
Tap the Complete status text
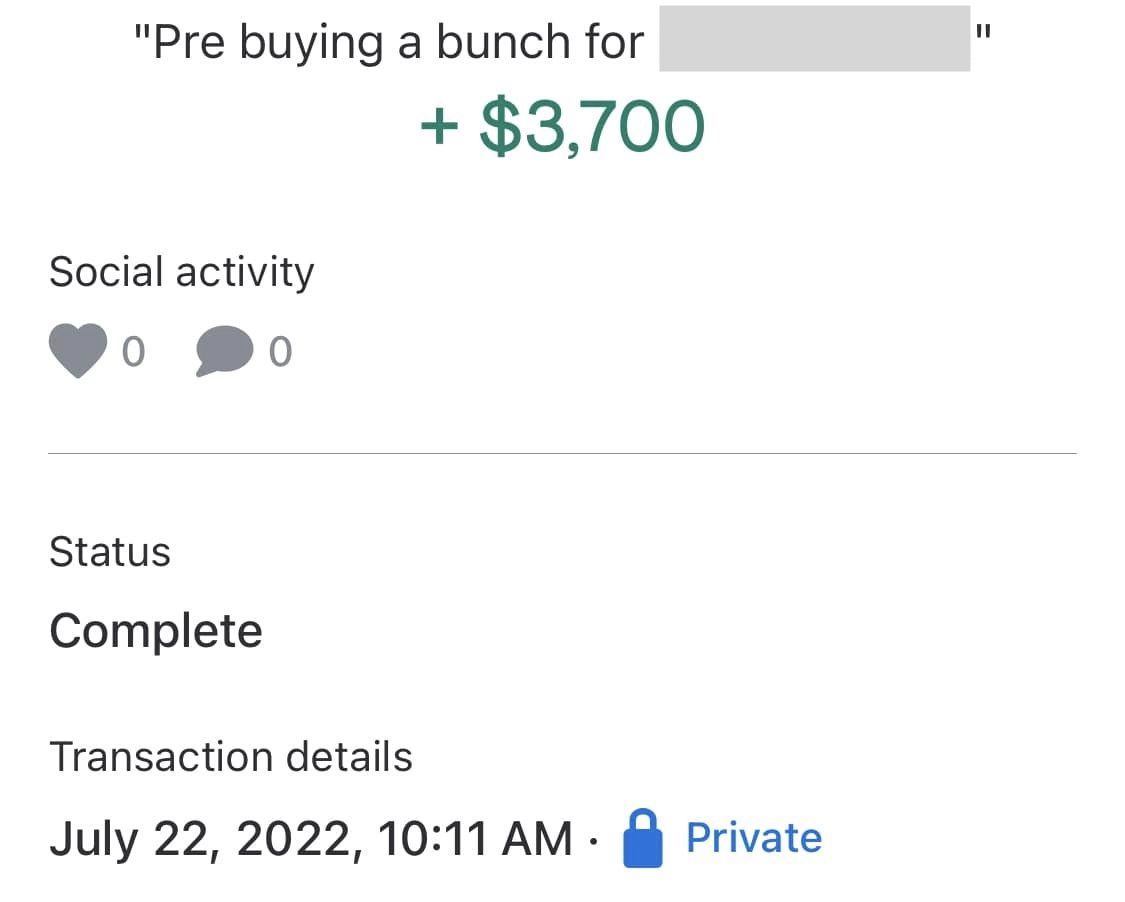point(156,631)
